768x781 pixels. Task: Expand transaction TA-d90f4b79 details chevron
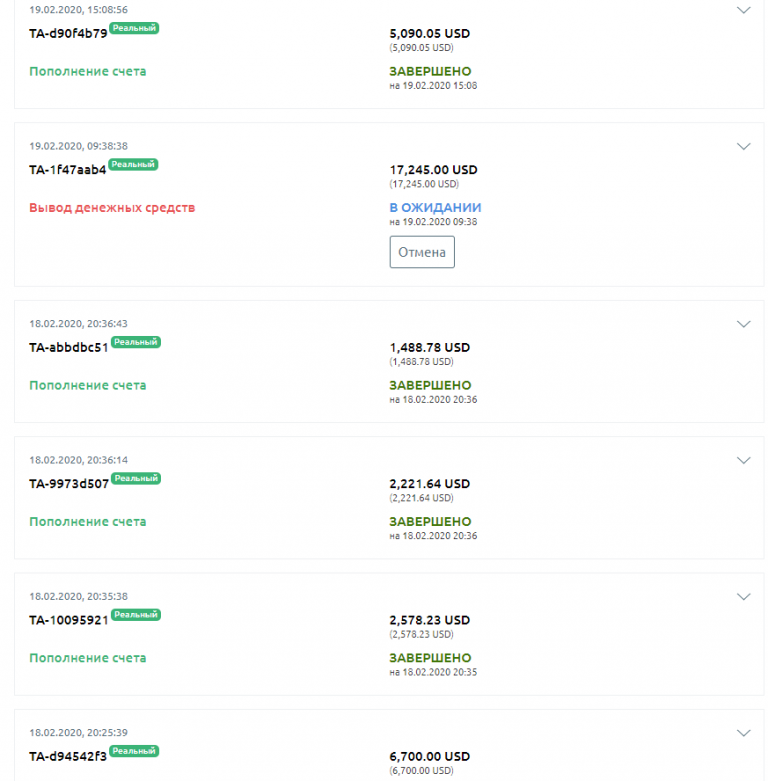click(x=743, y=10)
